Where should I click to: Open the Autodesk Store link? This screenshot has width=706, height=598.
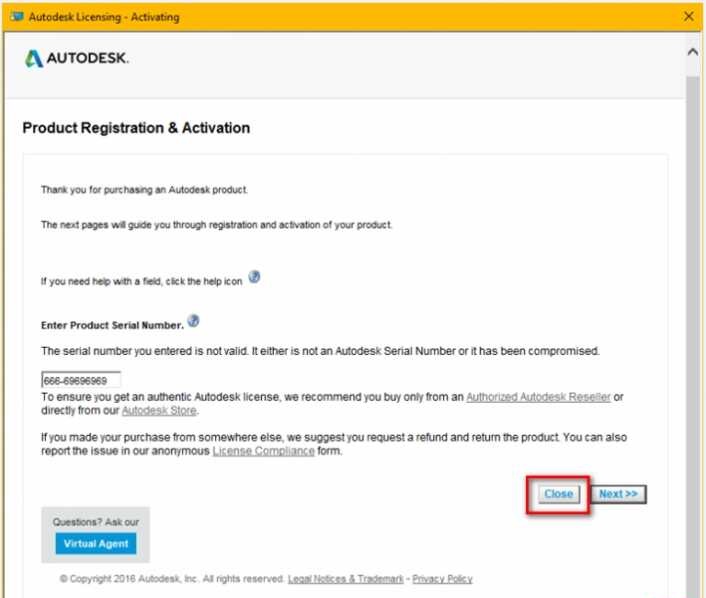coord(159,410)
